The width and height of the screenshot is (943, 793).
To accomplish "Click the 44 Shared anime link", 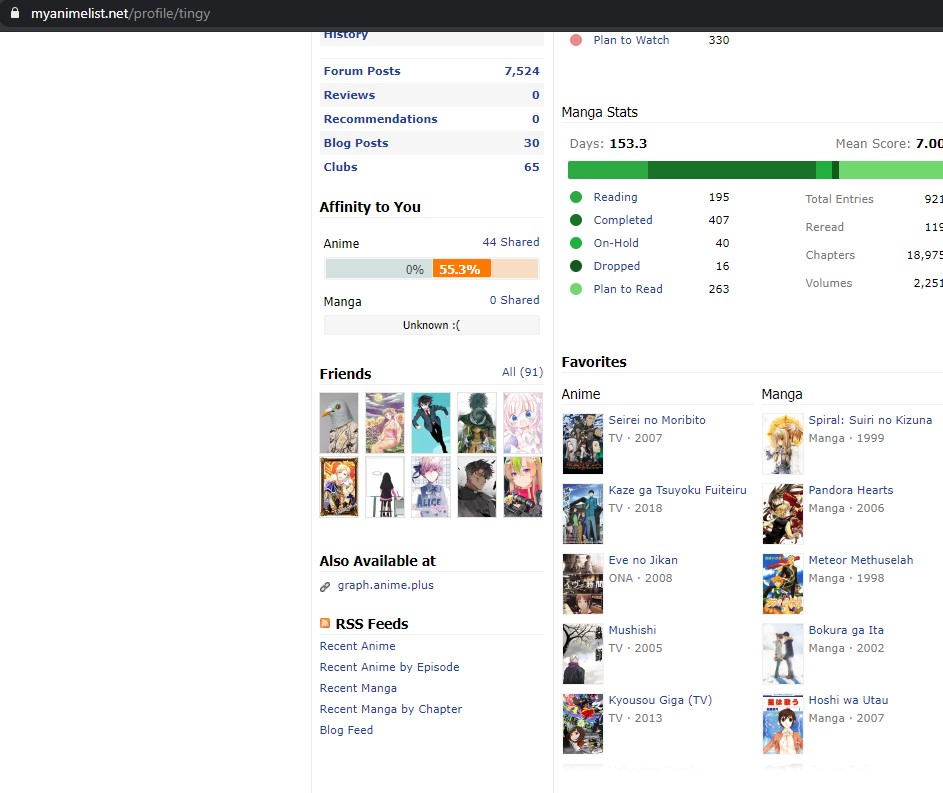I will pyautogui.click(x=510, y=242).
